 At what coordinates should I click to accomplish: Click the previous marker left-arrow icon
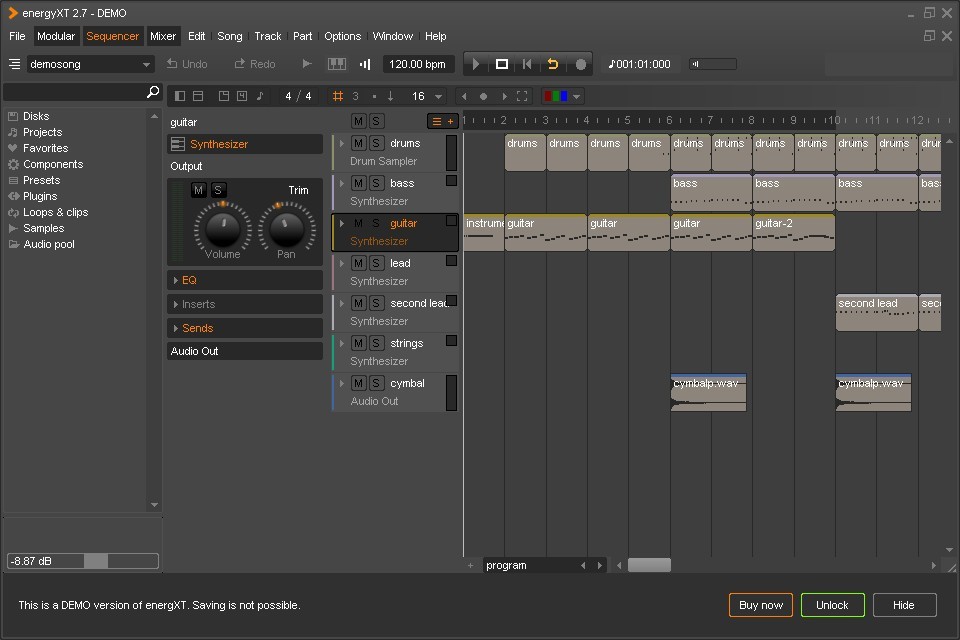[x=464, y=96]
